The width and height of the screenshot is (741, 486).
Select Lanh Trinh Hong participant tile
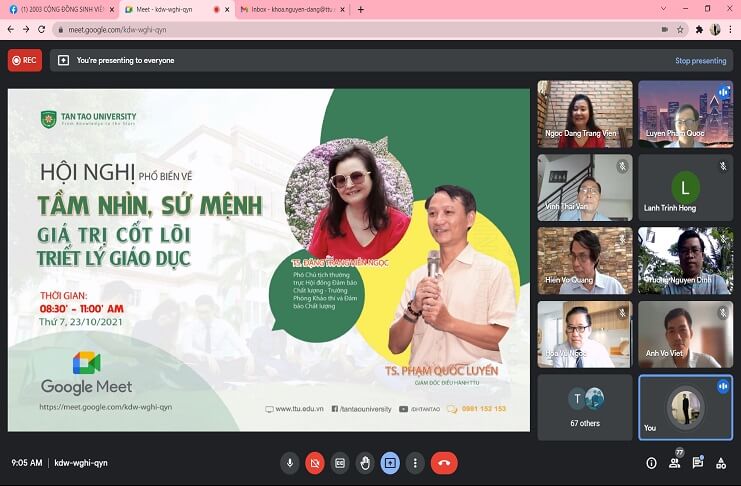[686, 188]
